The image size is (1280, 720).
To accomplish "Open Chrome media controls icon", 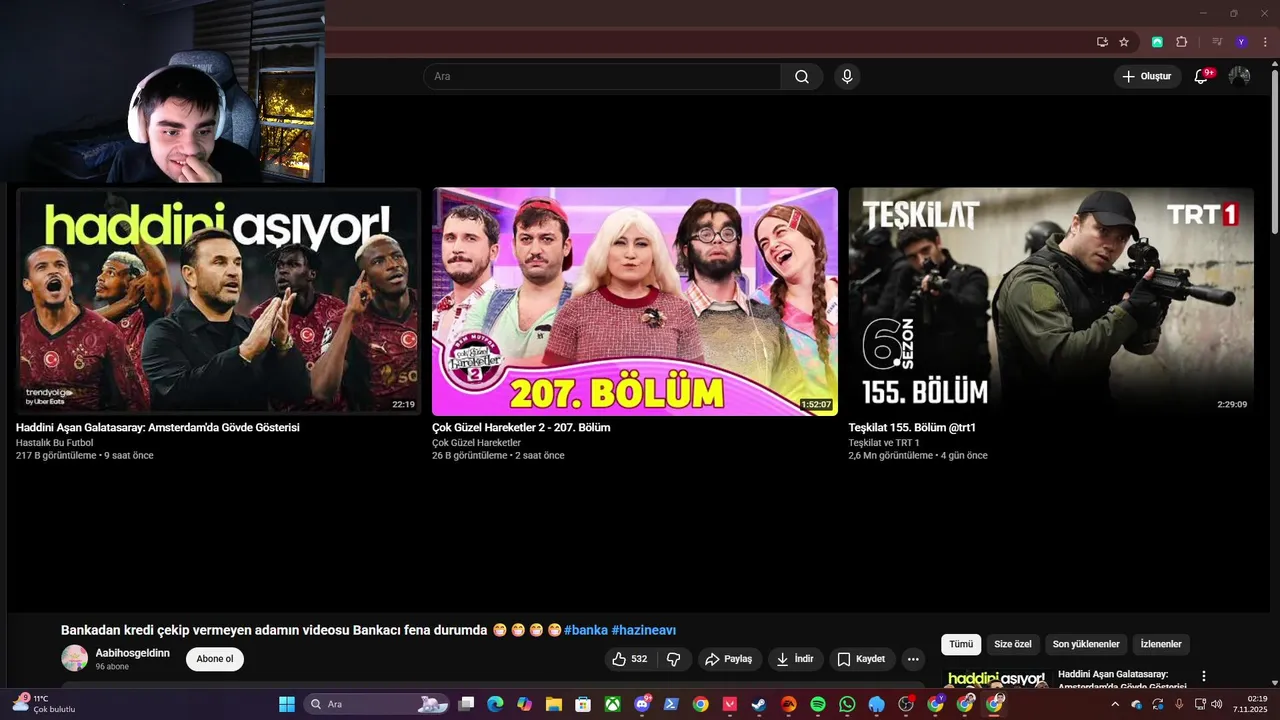I will click(x=1217, y=42).
